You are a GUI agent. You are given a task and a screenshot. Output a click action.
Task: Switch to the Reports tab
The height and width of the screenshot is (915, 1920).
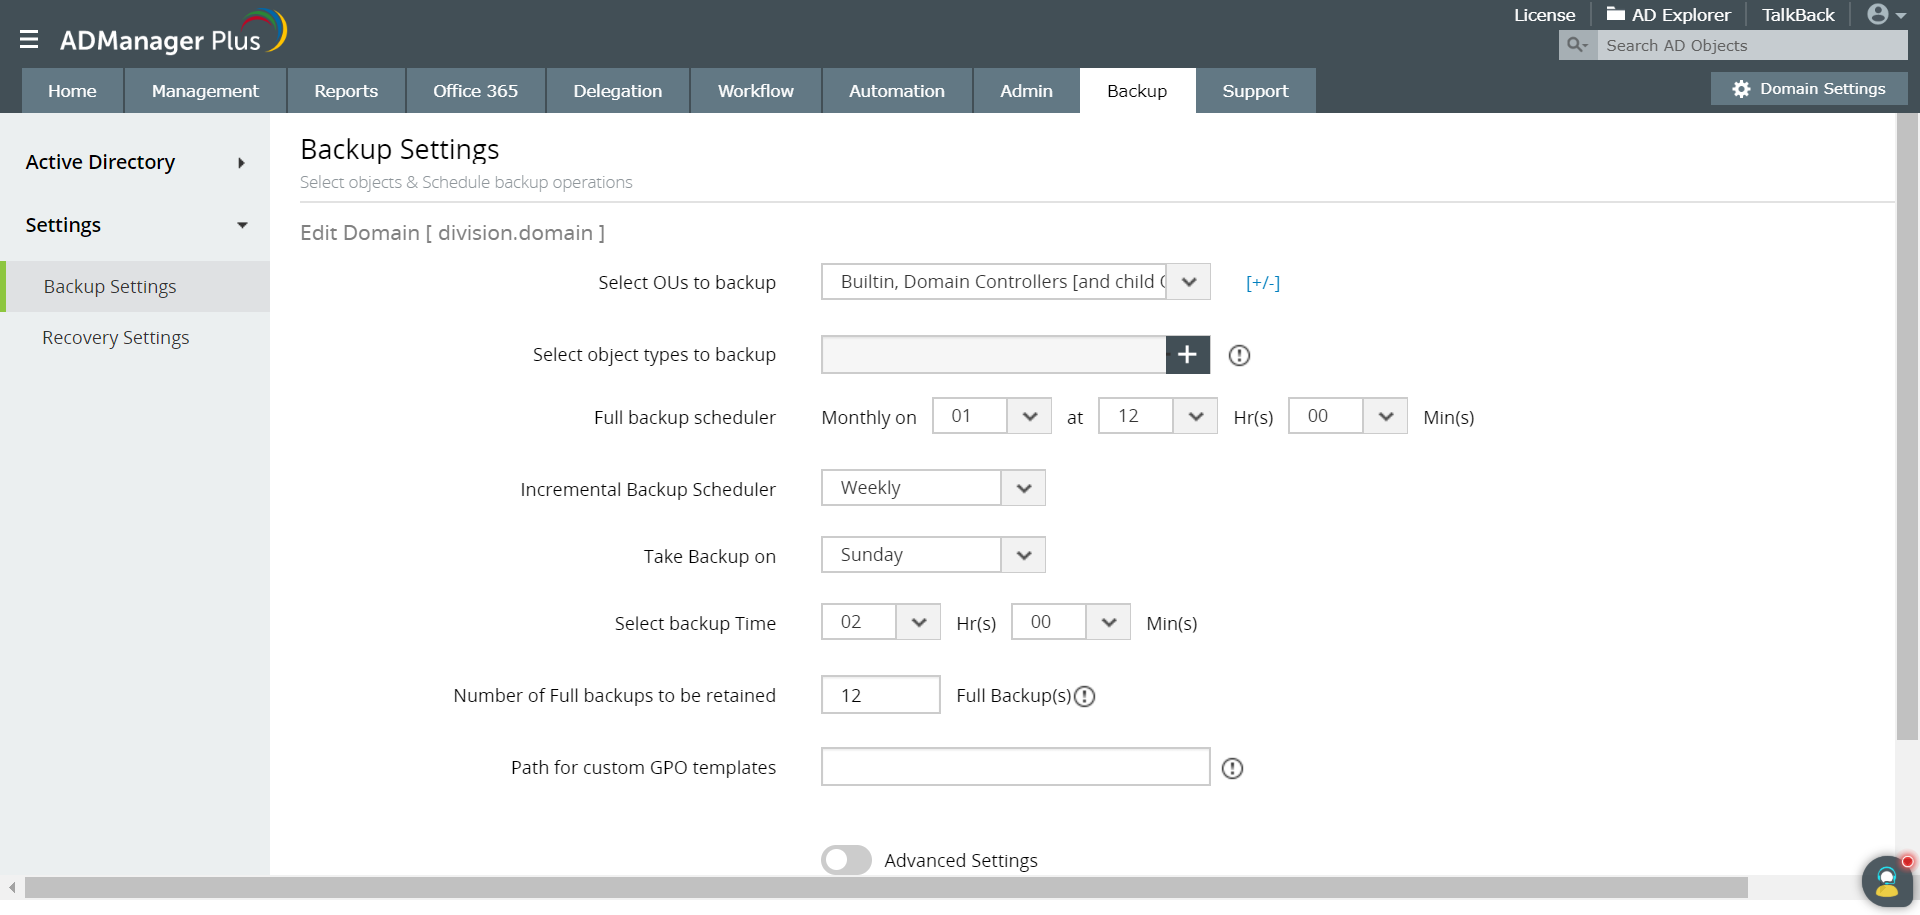[x=346, y=91]
